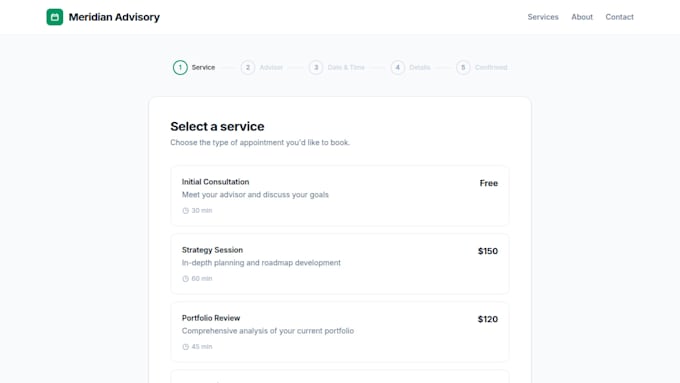This screenshot has width=680, height=383.
Task: Click 'Comprehensive analysis of your current portfolio'
Action: click(268, 331)
